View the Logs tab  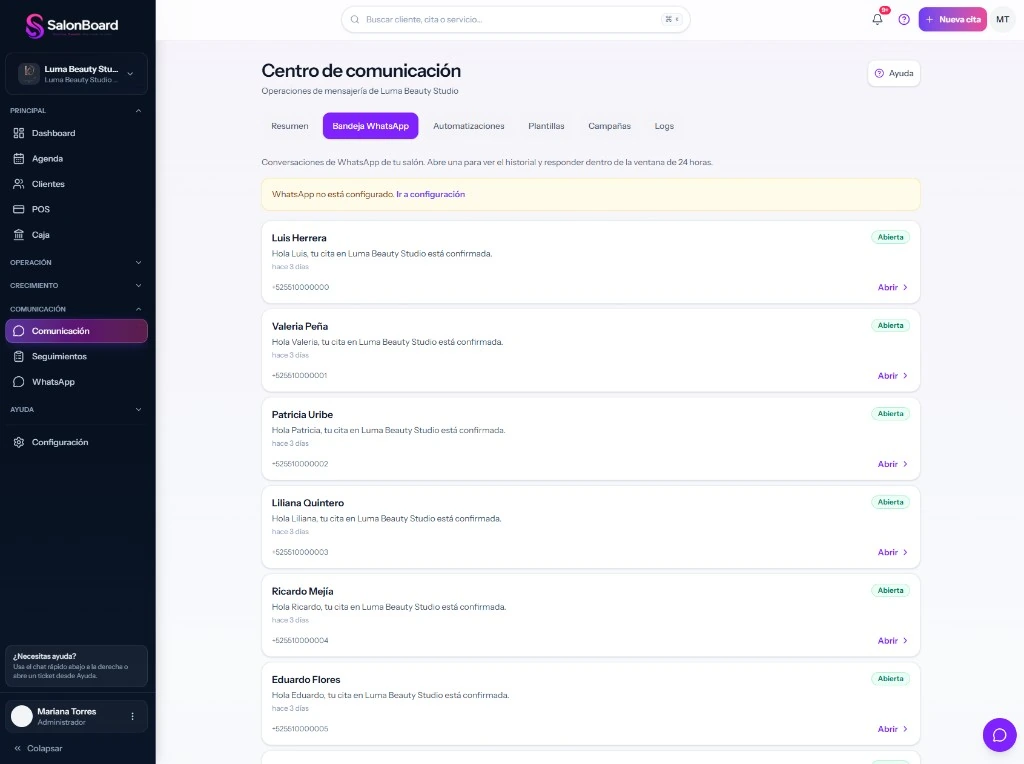664,126
